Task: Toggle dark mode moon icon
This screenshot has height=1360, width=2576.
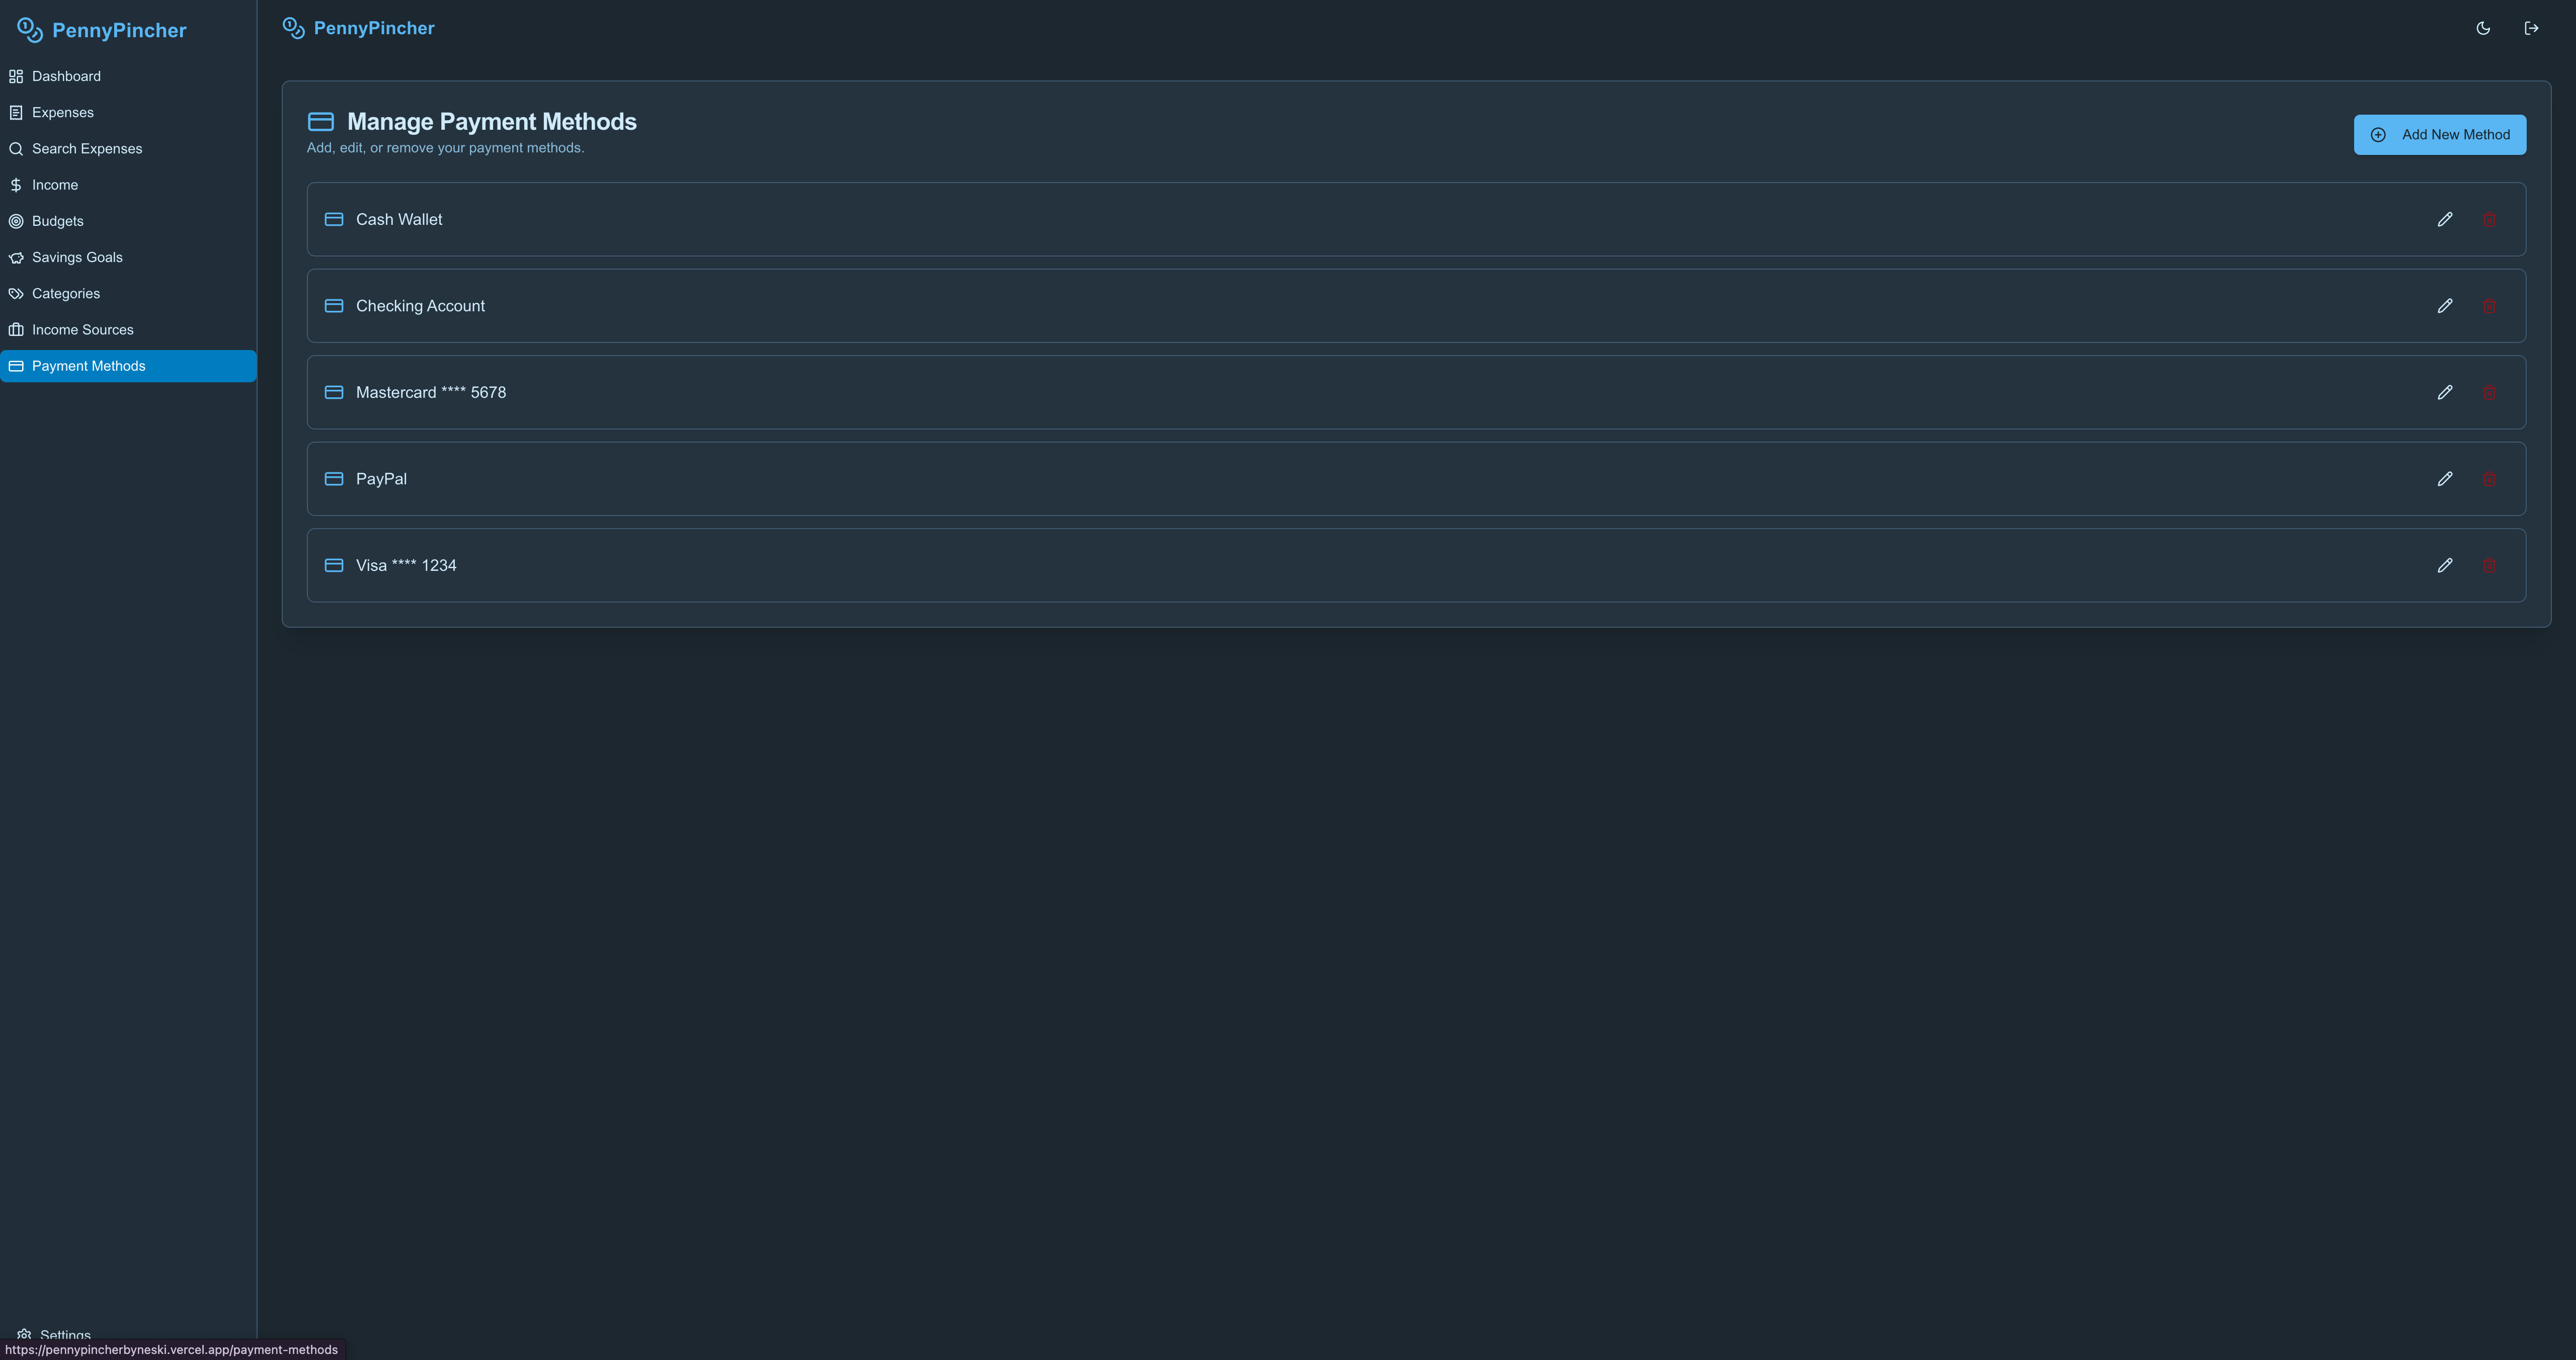Action: pyautogui.click(x=2483, y=28)
